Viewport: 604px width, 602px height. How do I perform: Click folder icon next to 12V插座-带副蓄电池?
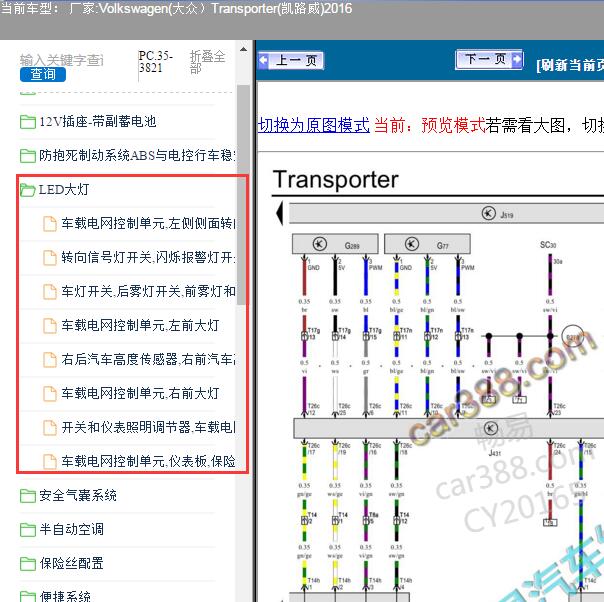(x=28, y=122)
